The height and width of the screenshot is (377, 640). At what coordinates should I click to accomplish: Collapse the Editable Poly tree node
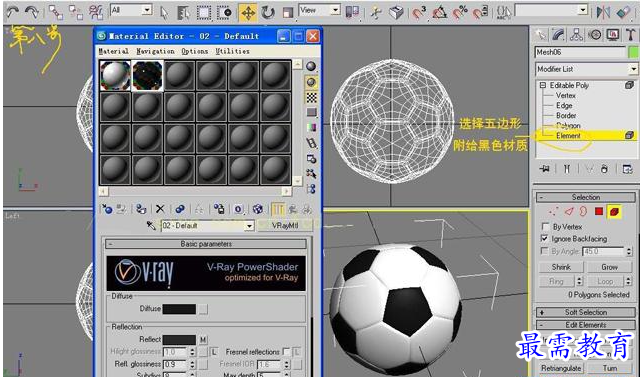pos(542,85)
